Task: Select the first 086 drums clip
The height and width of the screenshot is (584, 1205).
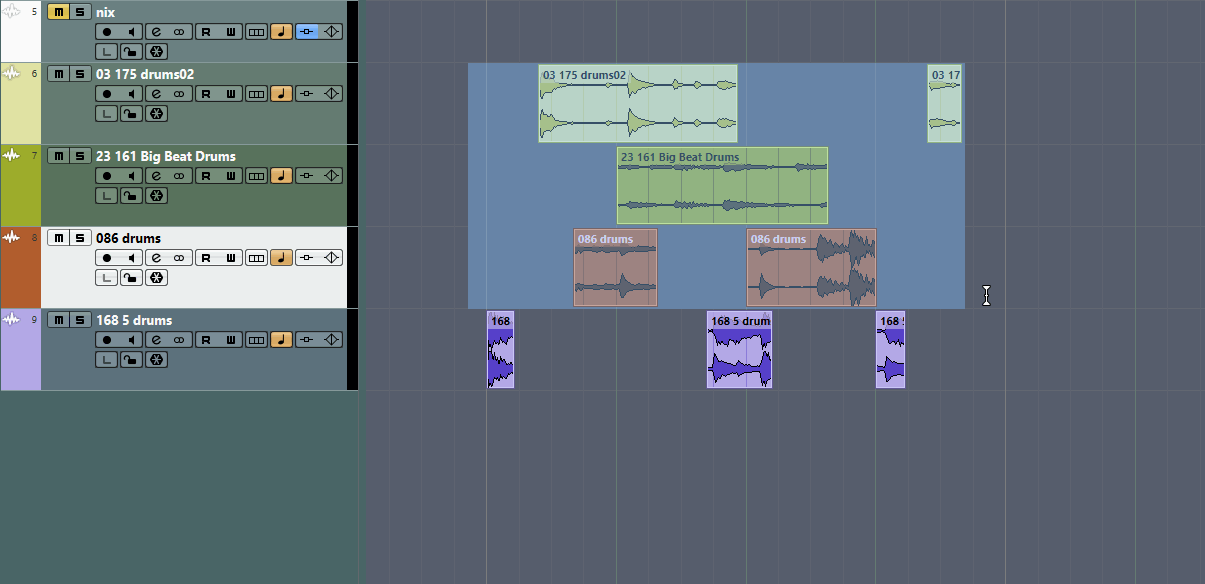Action: click(615, 267)
